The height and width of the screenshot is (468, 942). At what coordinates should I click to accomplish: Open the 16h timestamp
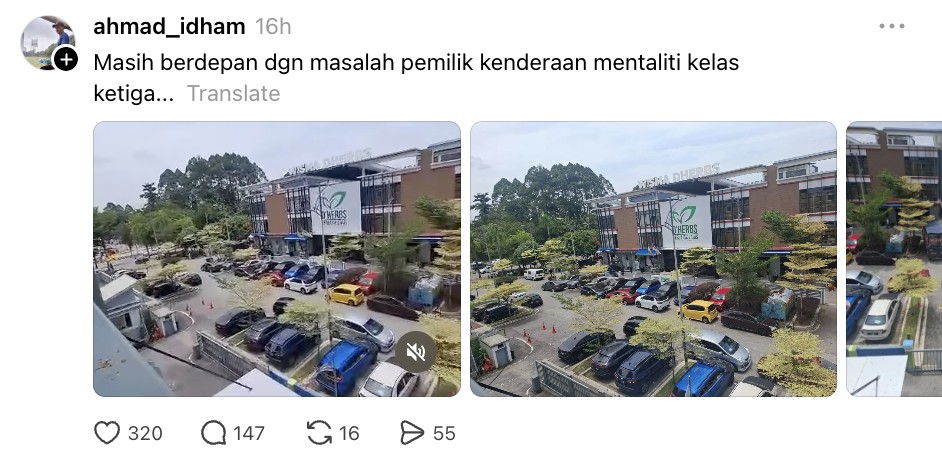[273, 26]
